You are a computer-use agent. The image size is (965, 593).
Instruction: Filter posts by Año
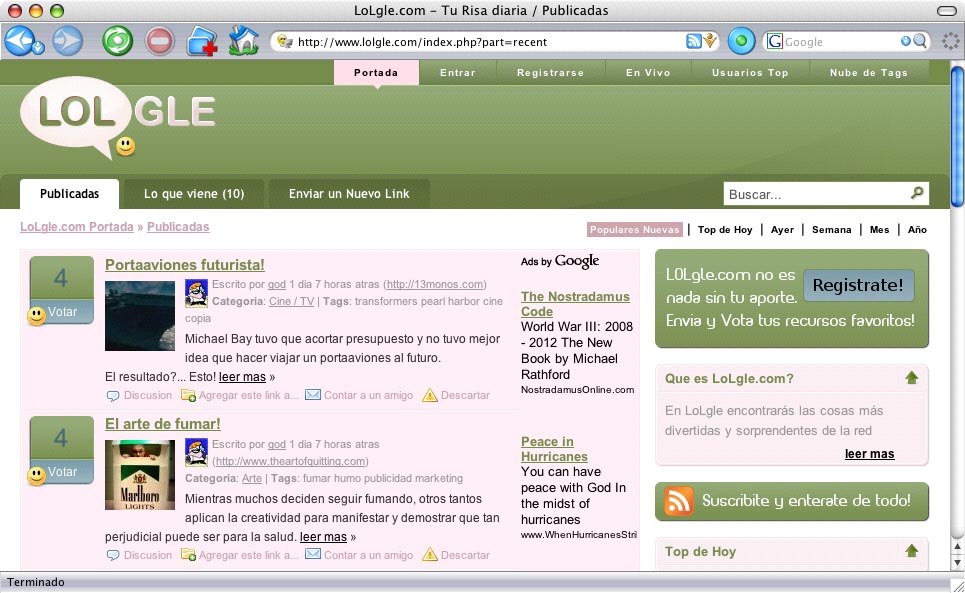coord(917,229)
